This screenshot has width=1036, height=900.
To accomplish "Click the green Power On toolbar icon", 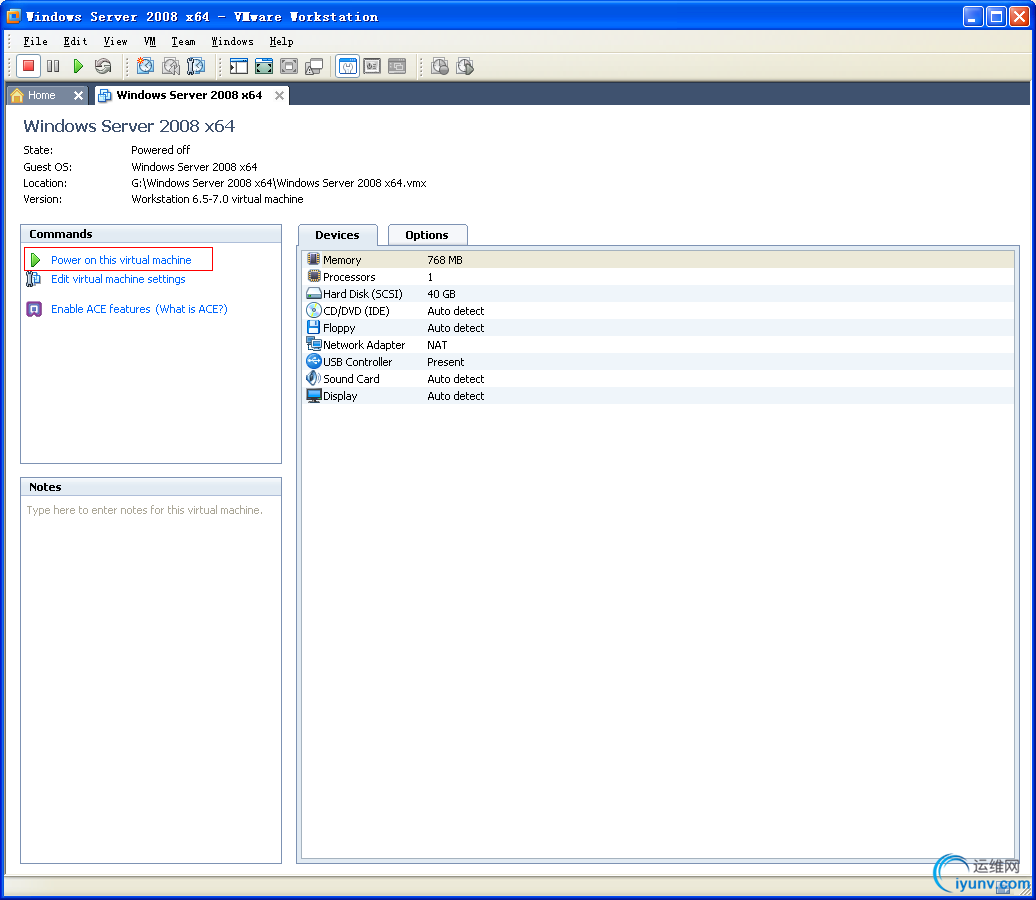I will coord(78,66).
